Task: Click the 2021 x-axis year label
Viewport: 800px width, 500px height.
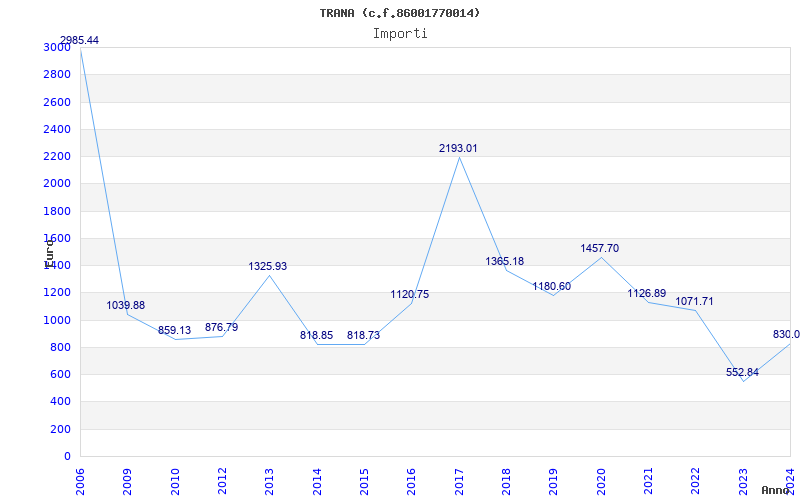Action: point(648,481)
